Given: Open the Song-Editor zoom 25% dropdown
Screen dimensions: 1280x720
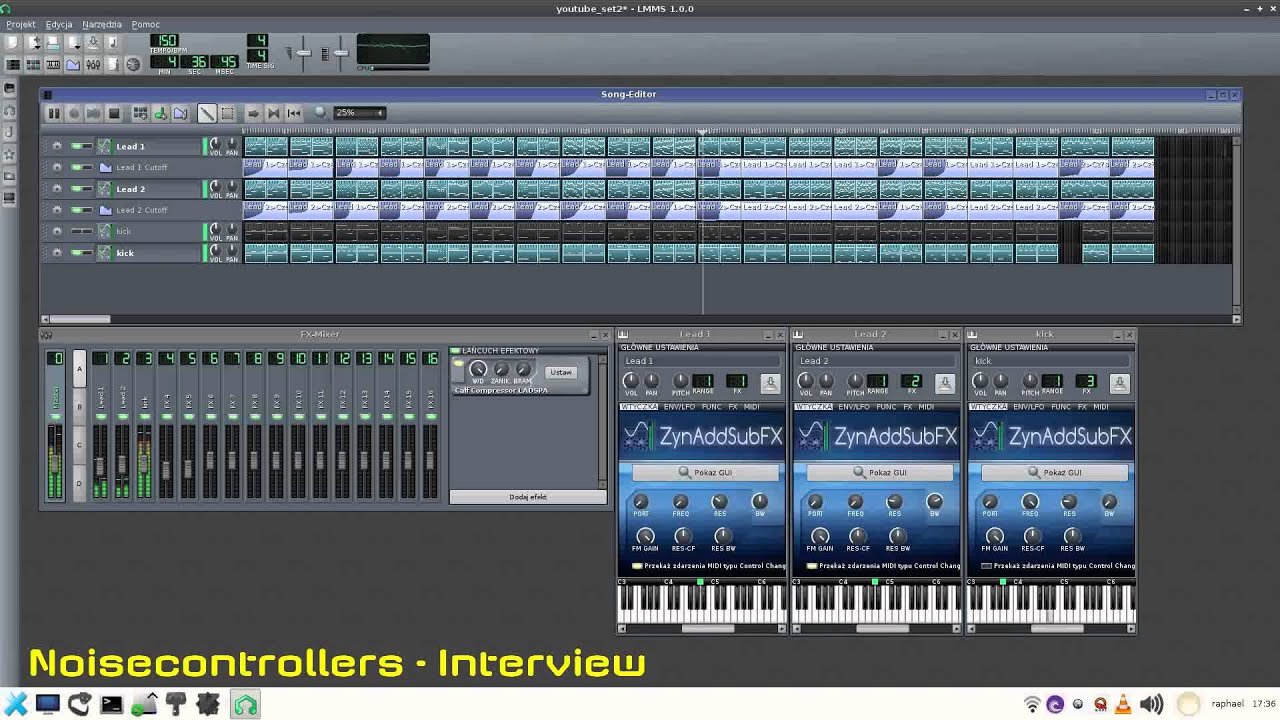Looking at the screenshot, I should click(360, 113).
